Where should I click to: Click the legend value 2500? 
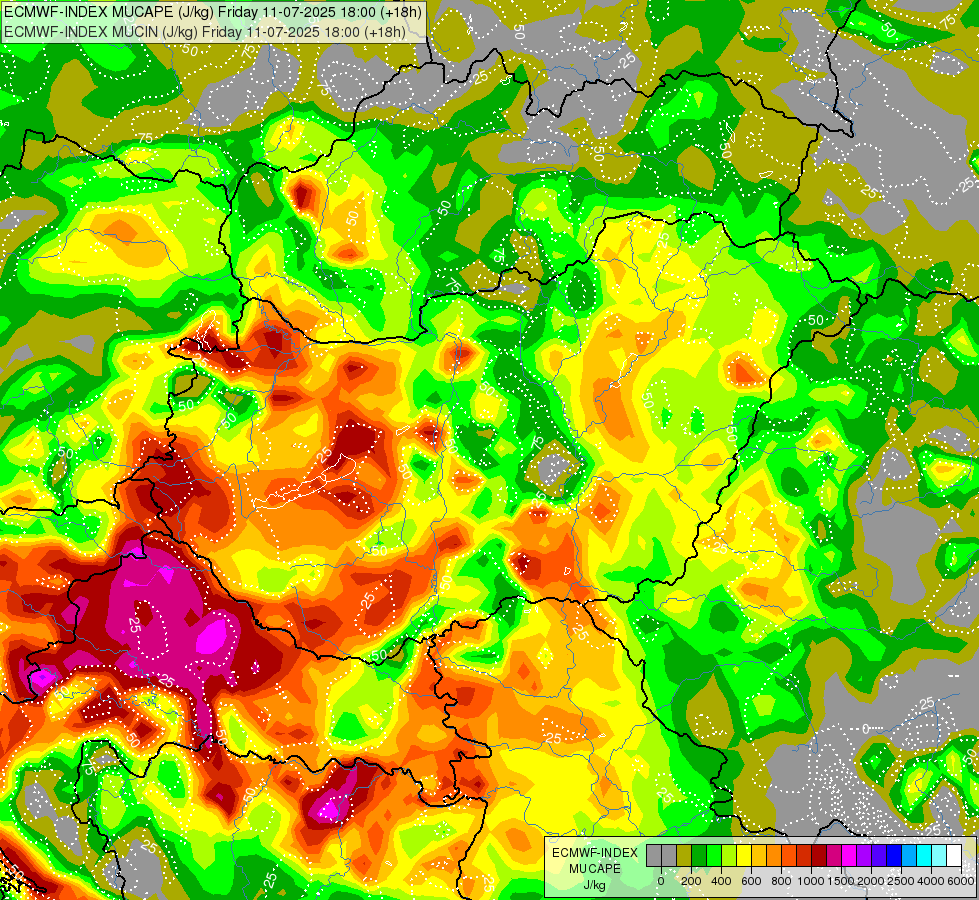[901, 881]
